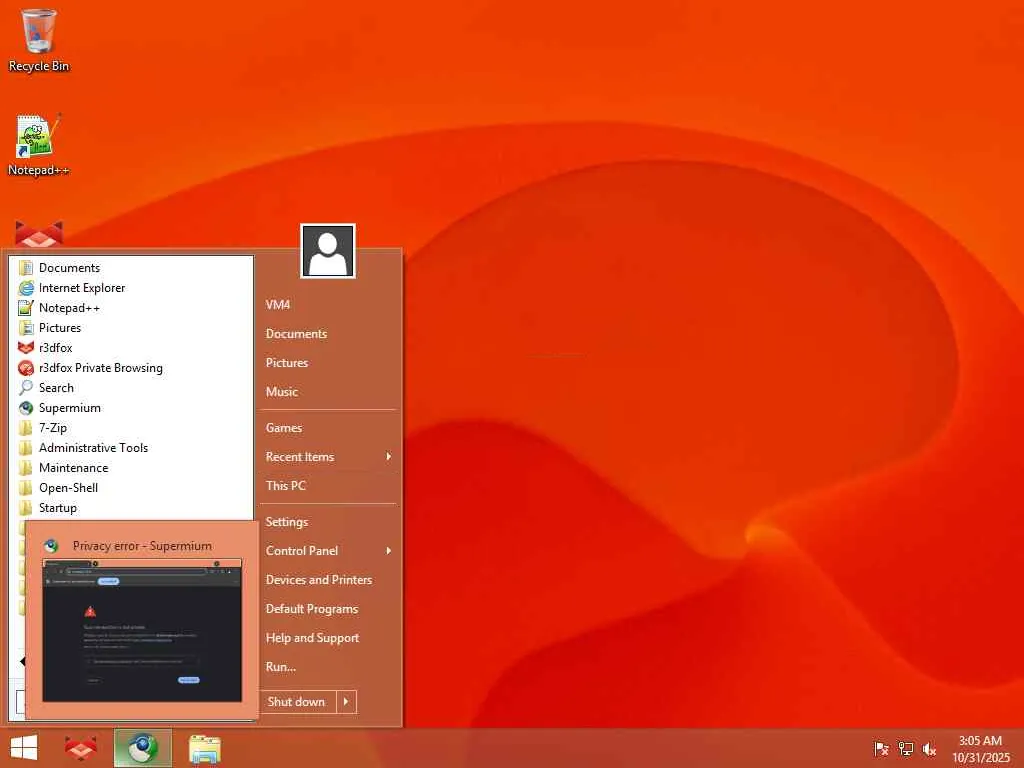Open the Shut down options arrow
The width and height of the screenshot is (1024, 768).
[x=346, y=702]
